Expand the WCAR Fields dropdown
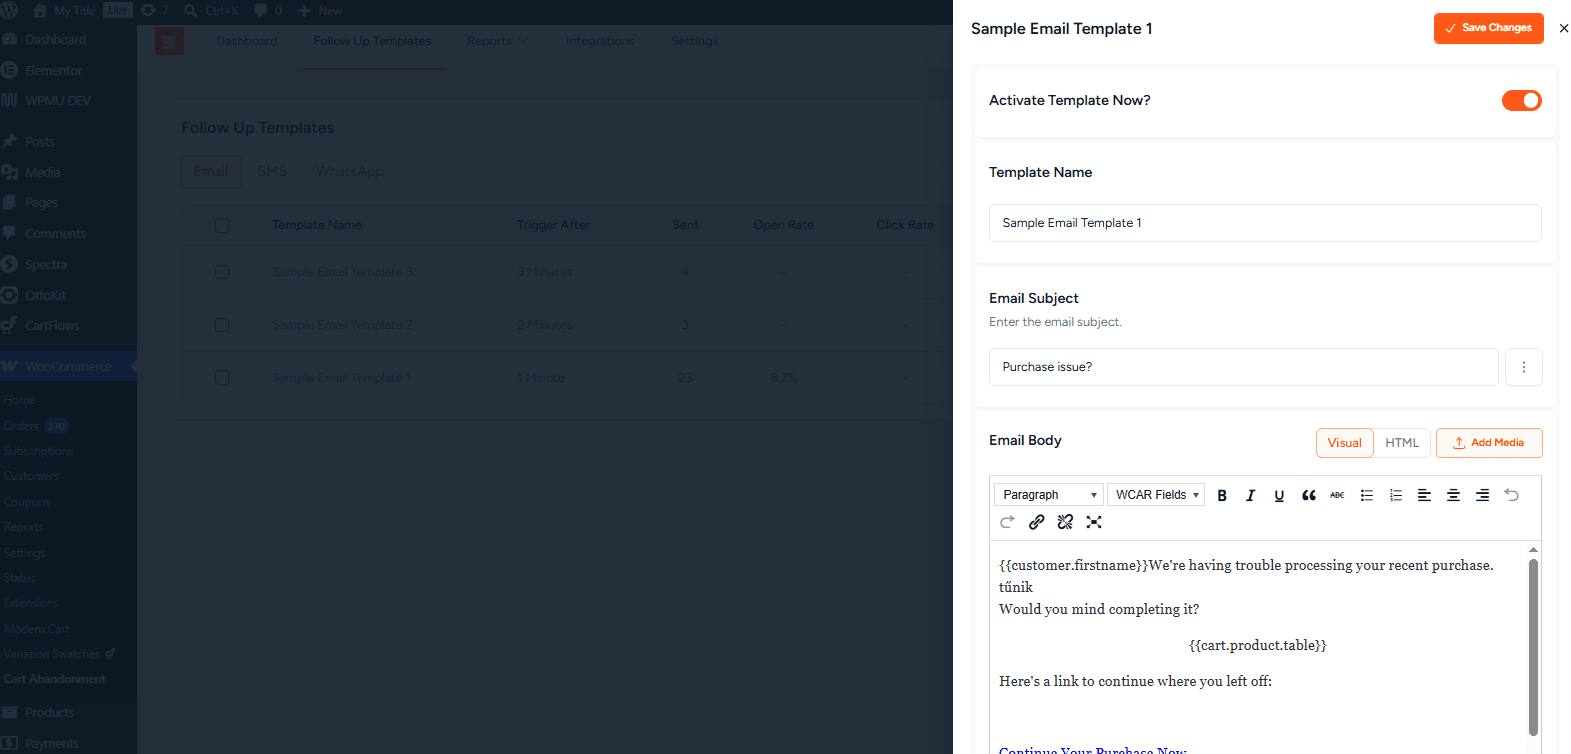The image size is (1571, 754). 1156,495
